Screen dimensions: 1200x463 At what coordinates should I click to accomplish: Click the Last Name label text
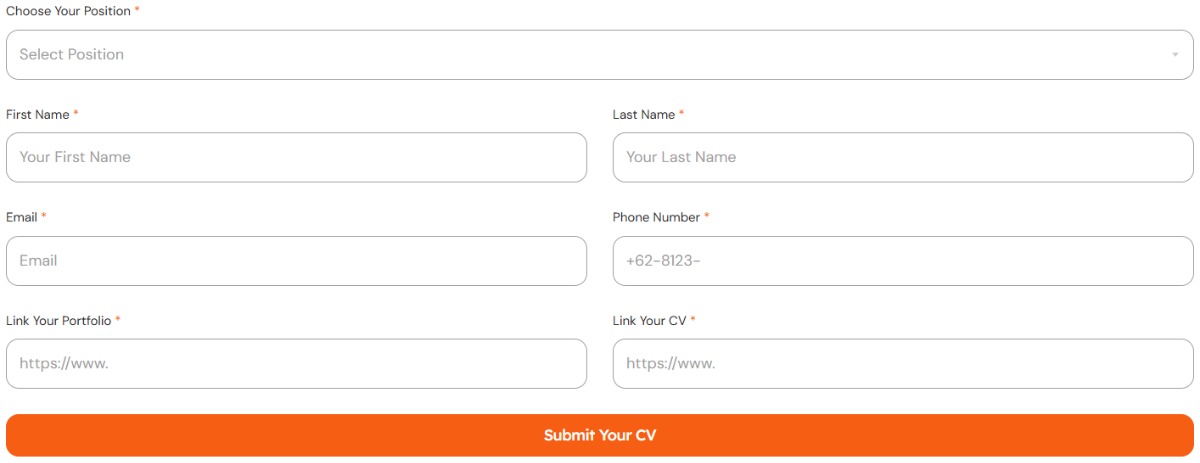(x=644, y=115)
